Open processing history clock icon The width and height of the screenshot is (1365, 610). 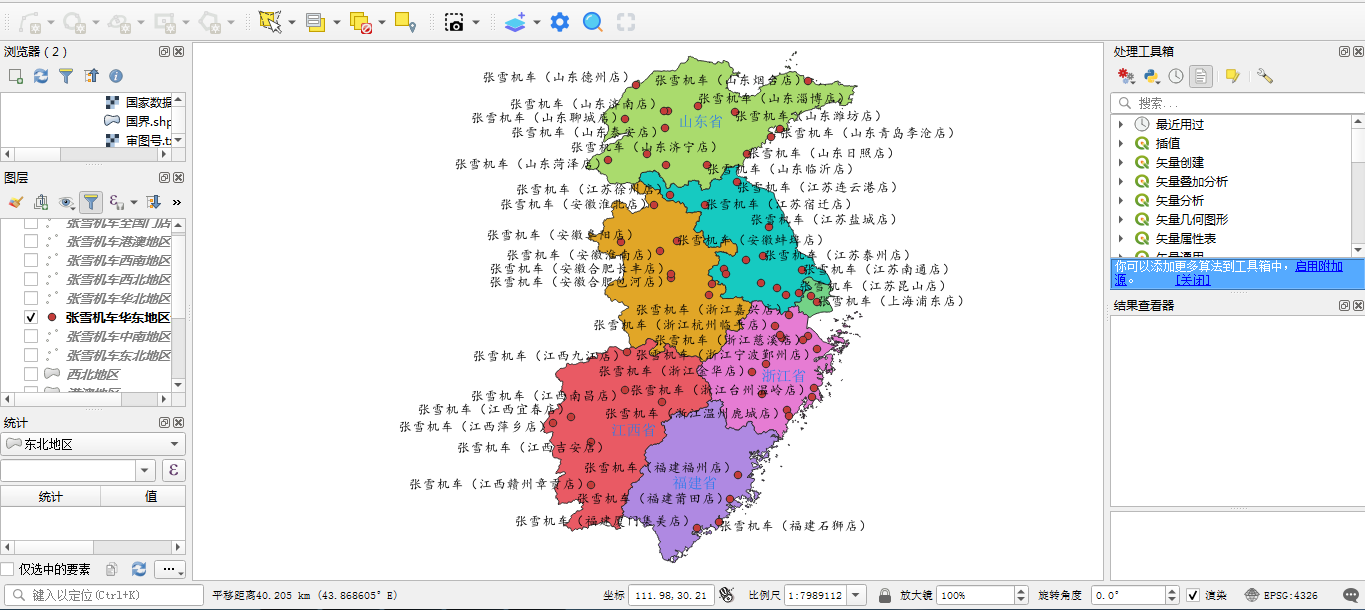pos(1176,76)
